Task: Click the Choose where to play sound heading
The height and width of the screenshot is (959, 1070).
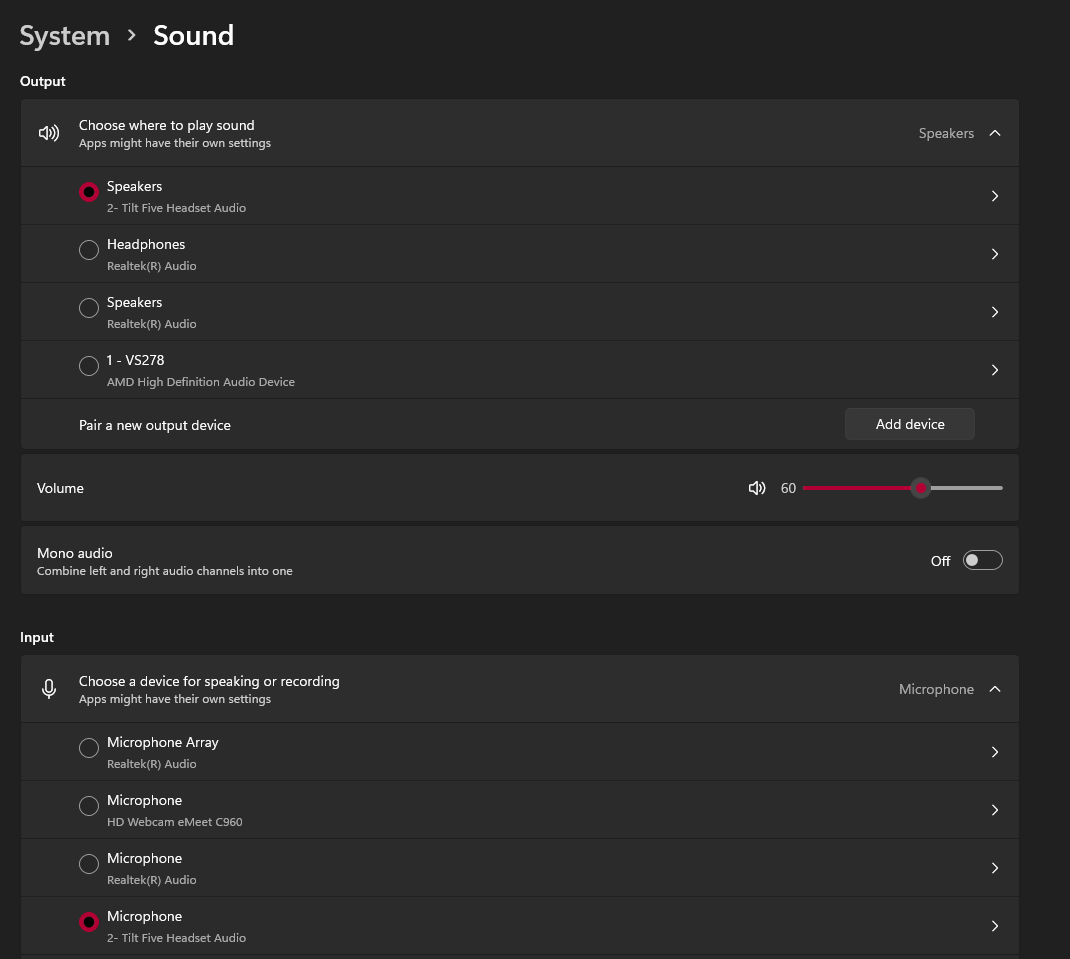Action: coord(167,125)
